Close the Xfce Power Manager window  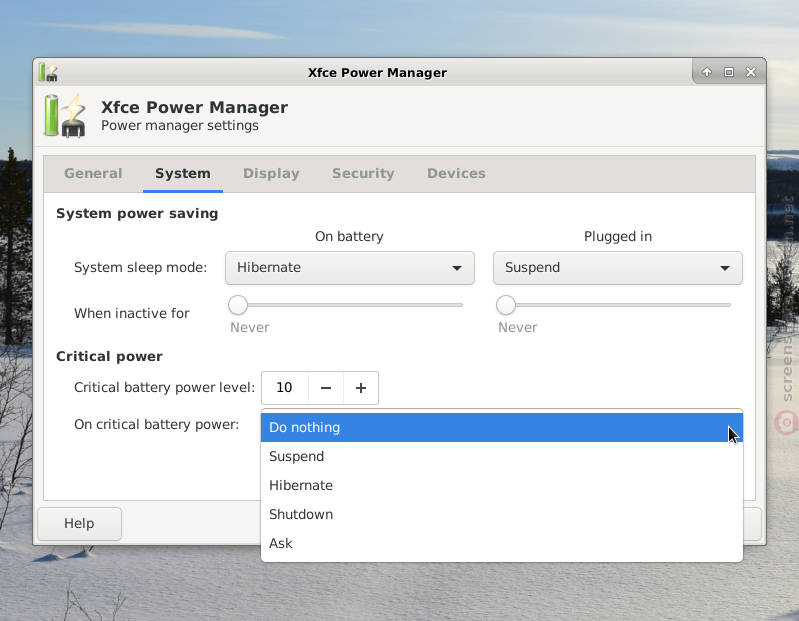(x=751, y=72)
